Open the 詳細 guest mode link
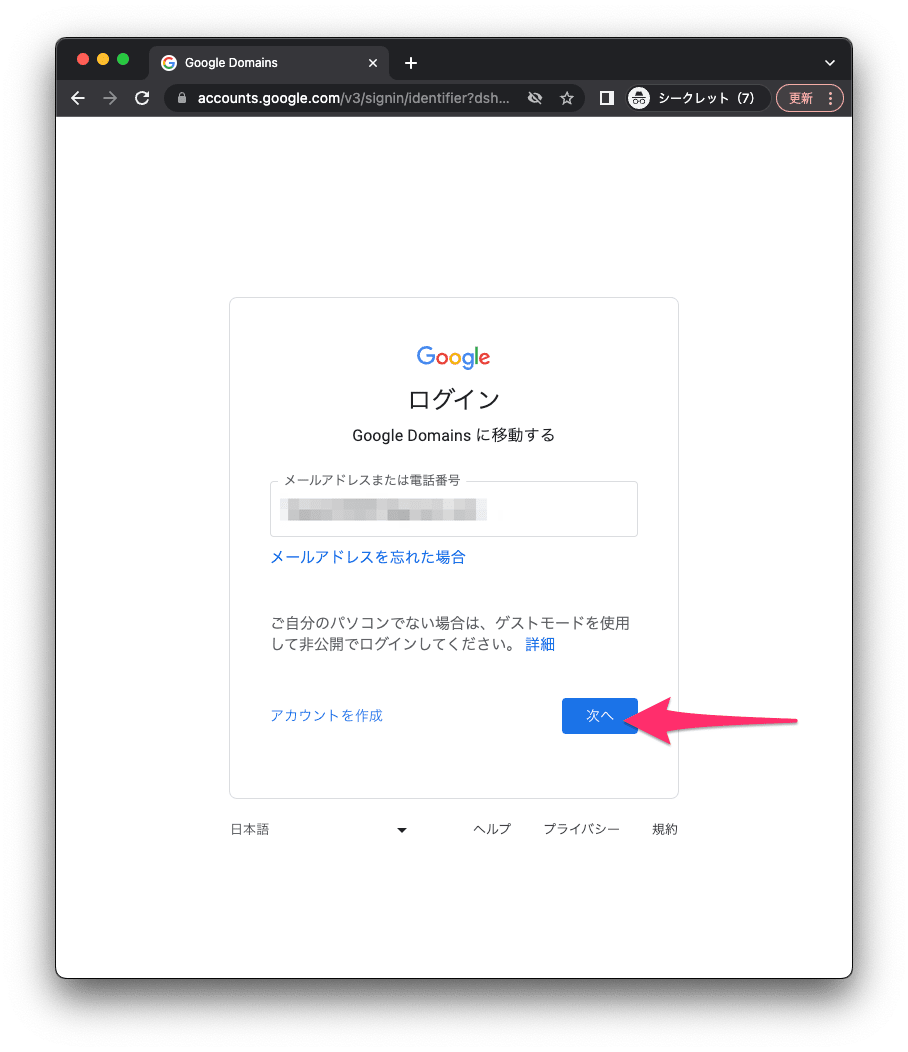This screenshot has width=908, height=1052. pos(540,644)
